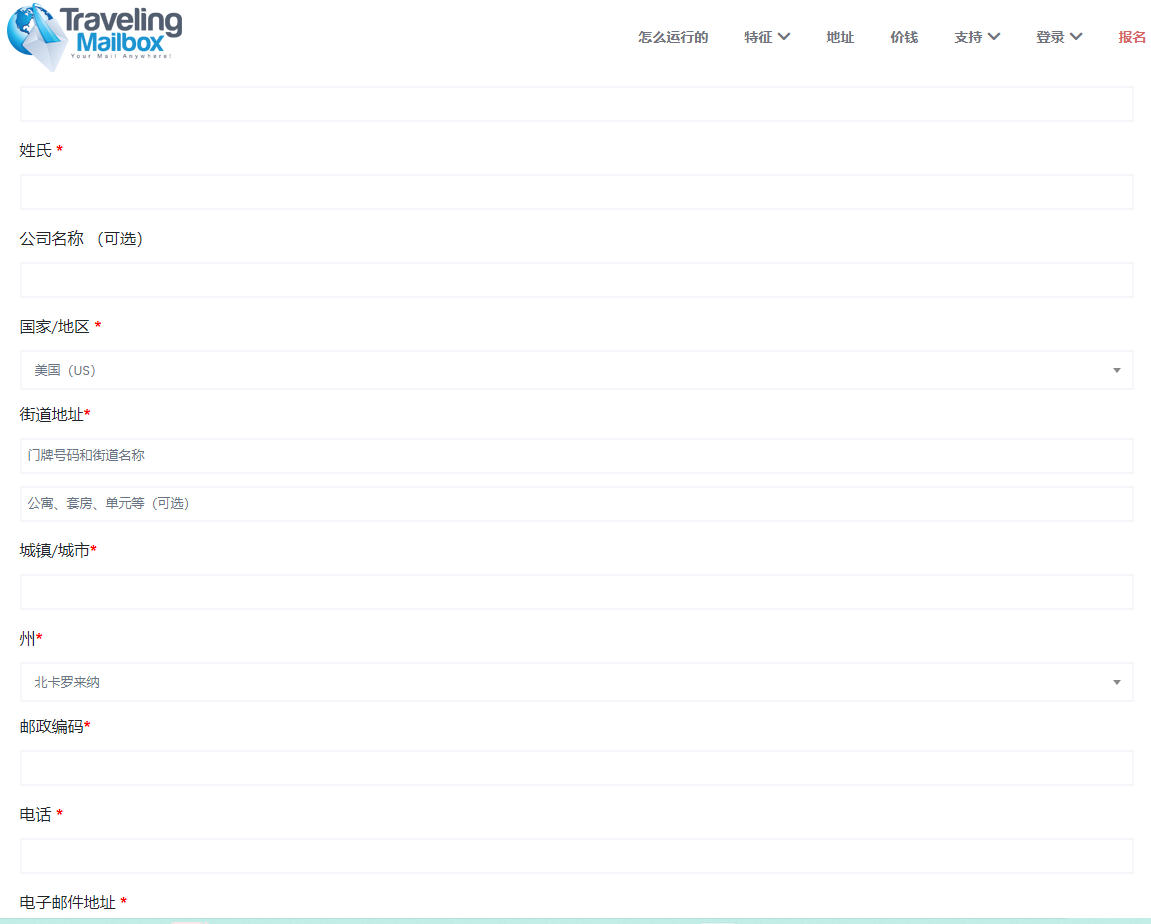Click the 城镇/城市 input field

[x=576, y=592]
